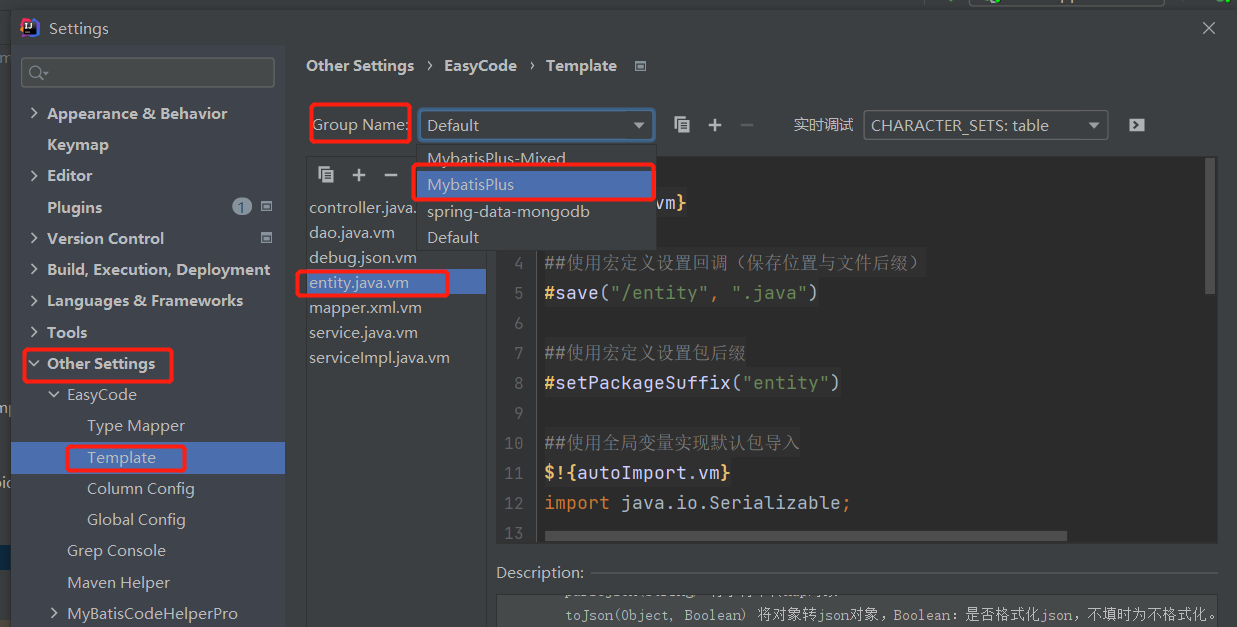Open Type Mapper settings
1237x627 pixels.
136,425
